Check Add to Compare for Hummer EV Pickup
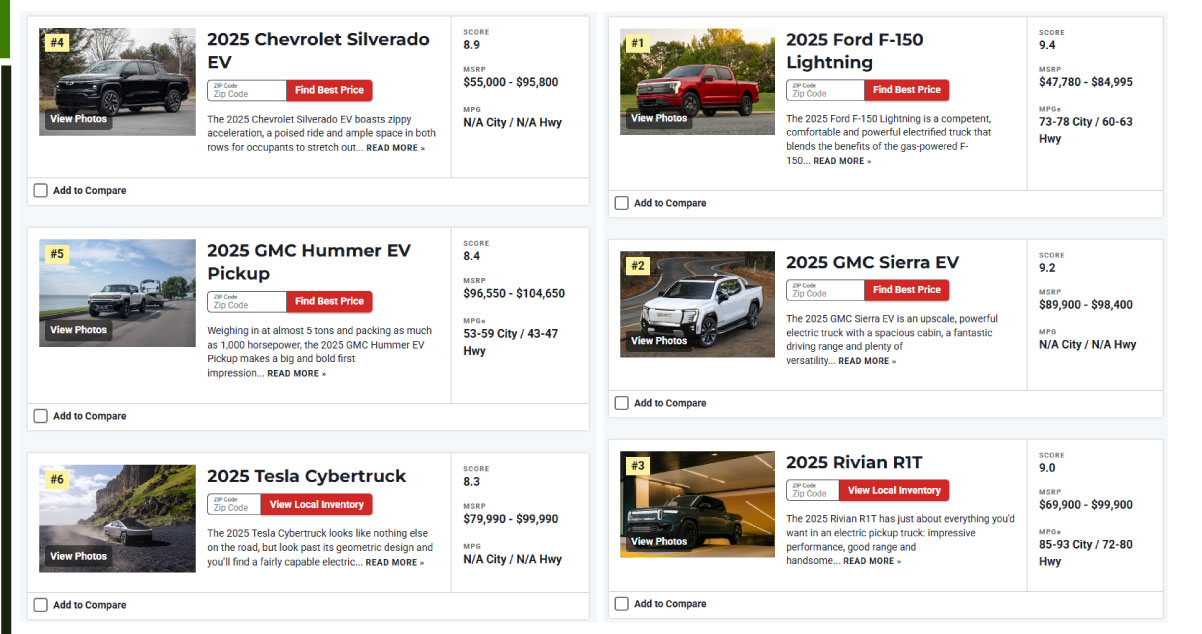Screen dimensions: 1202x634 (x=41, y=416)
